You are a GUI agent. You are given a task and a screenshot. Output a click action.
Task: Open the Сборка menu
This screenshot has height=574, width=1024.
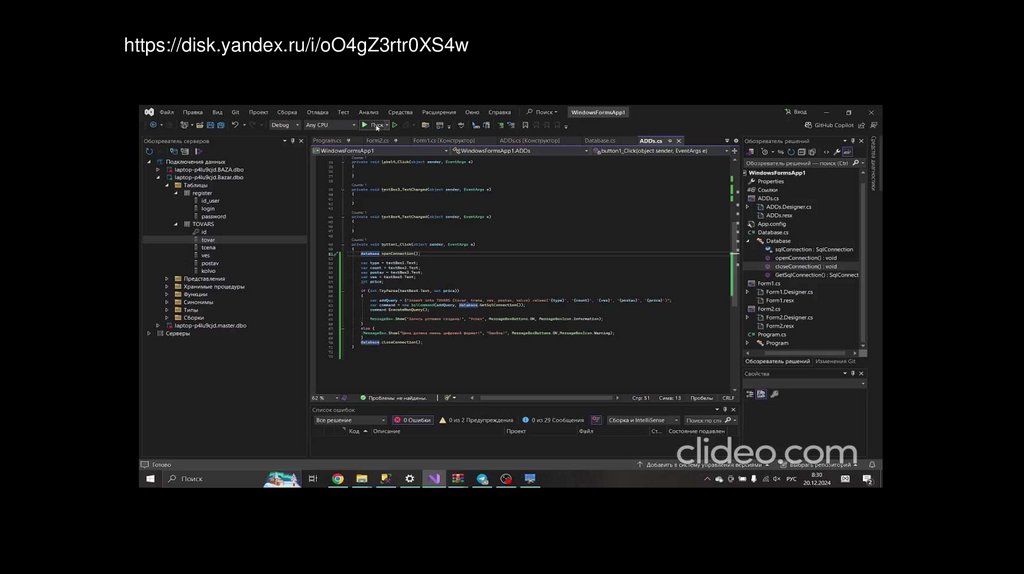tap(287, 112)
